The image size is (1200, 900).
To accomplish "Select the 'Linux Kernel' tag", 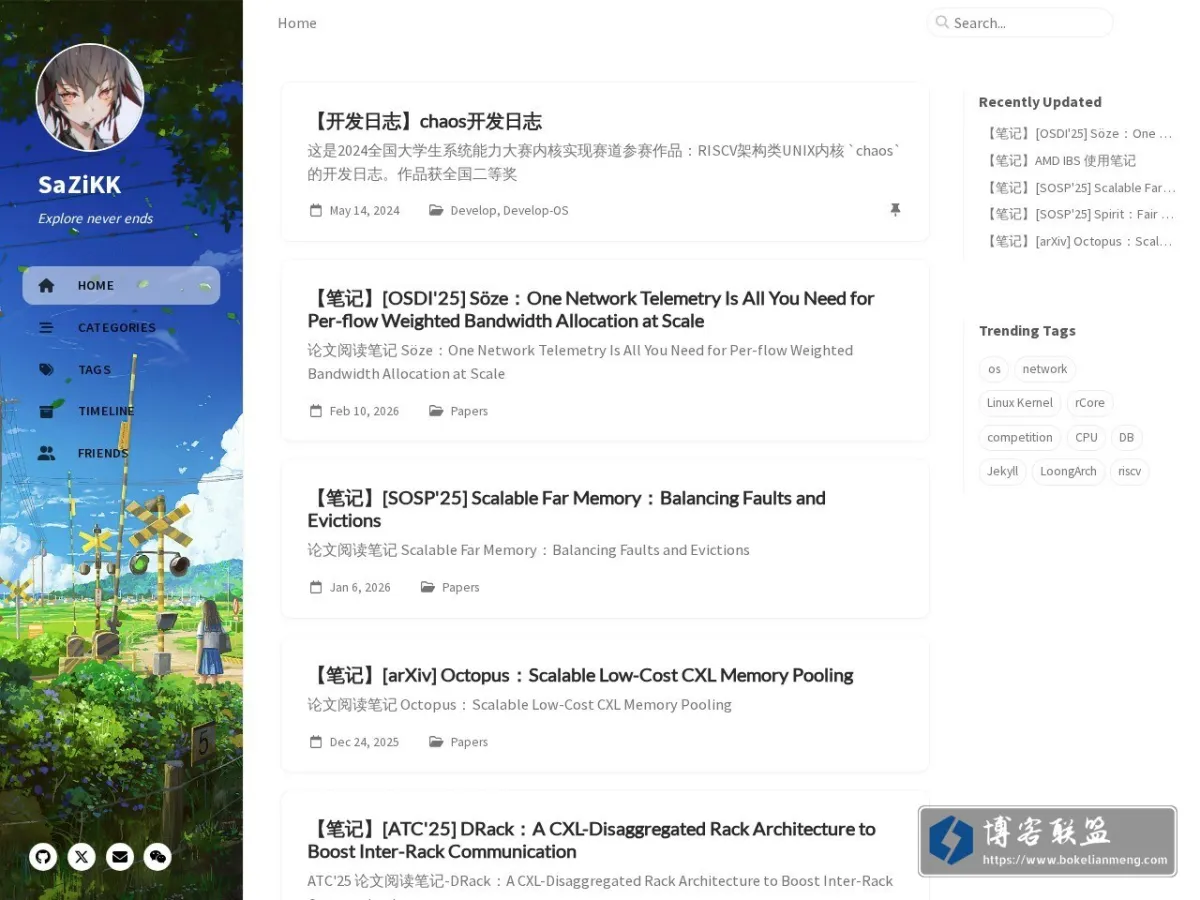I will 1020,403.
